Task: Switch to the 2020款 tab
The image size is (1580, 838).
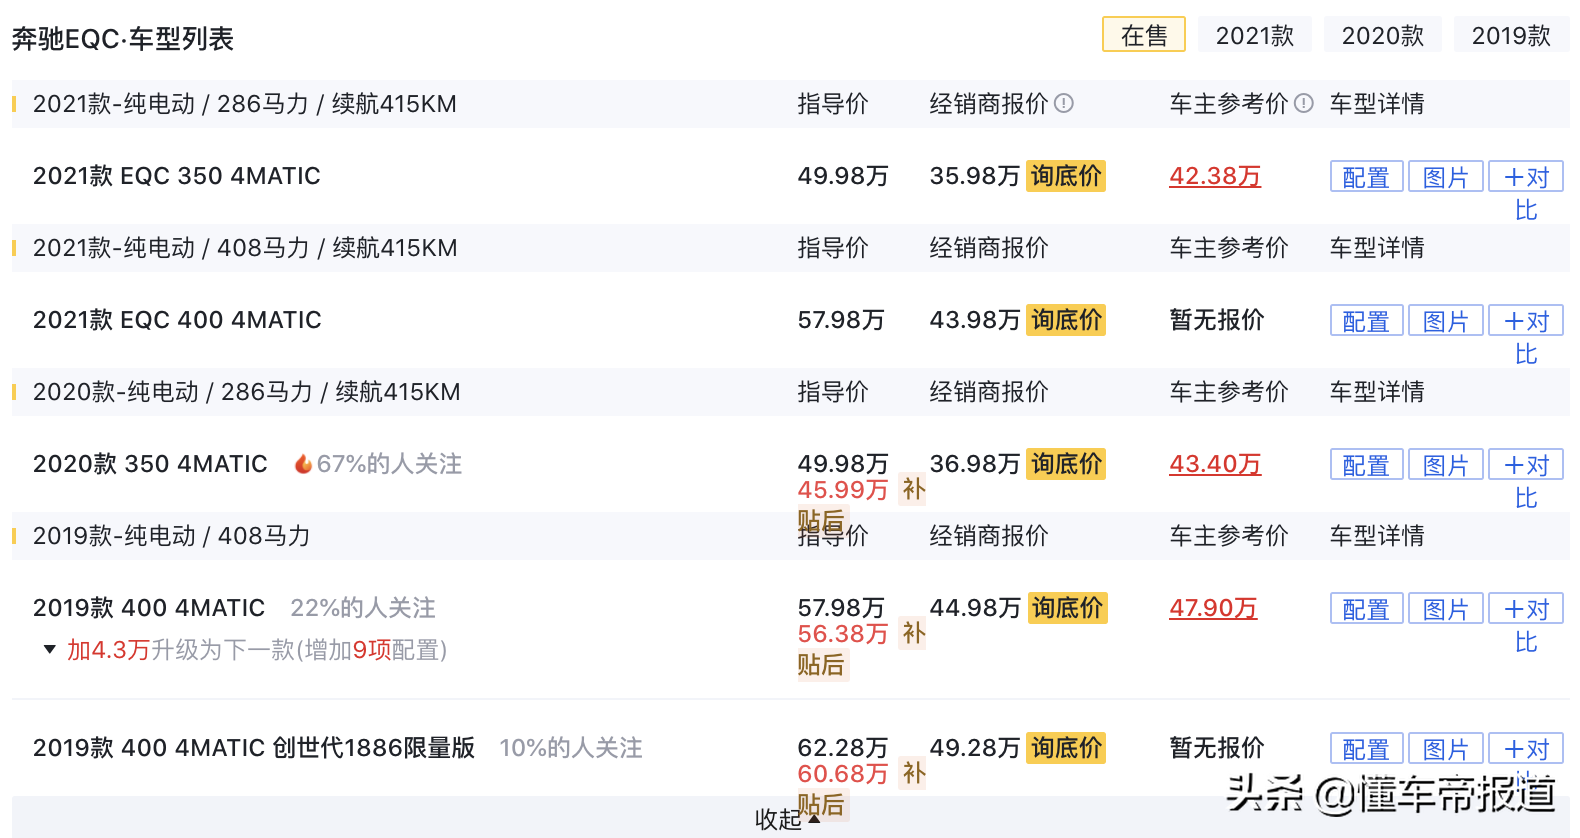Action: click(x=1383, y=35)
